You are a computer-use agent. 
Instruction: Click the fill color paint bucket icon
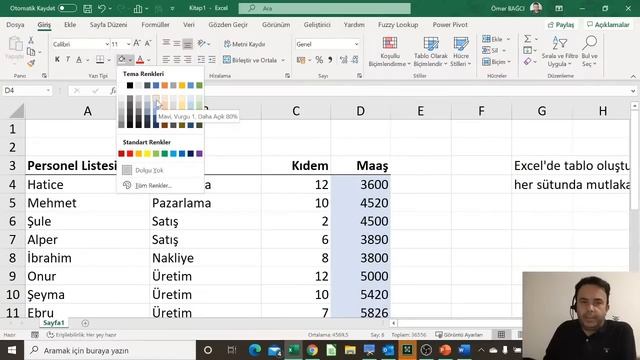tap(122, 60)
